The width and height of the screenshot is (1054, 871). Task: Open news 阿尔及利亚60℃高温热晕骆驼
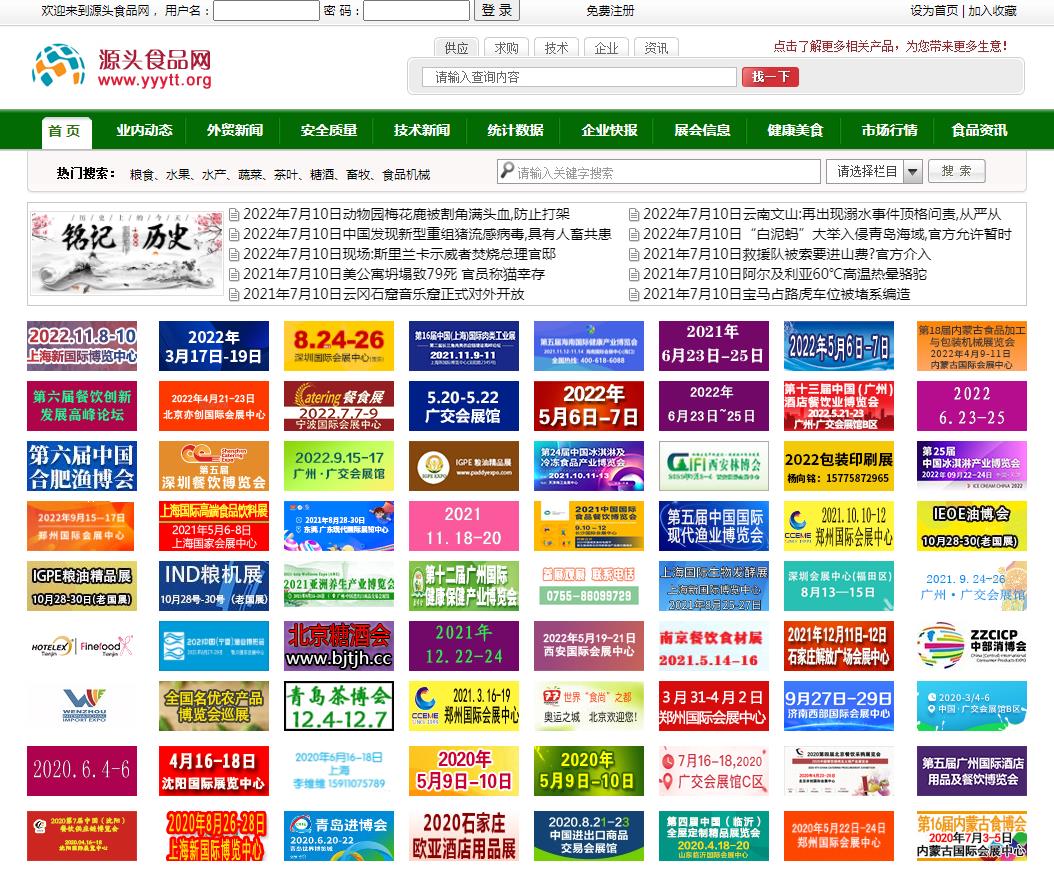[784, 274]
